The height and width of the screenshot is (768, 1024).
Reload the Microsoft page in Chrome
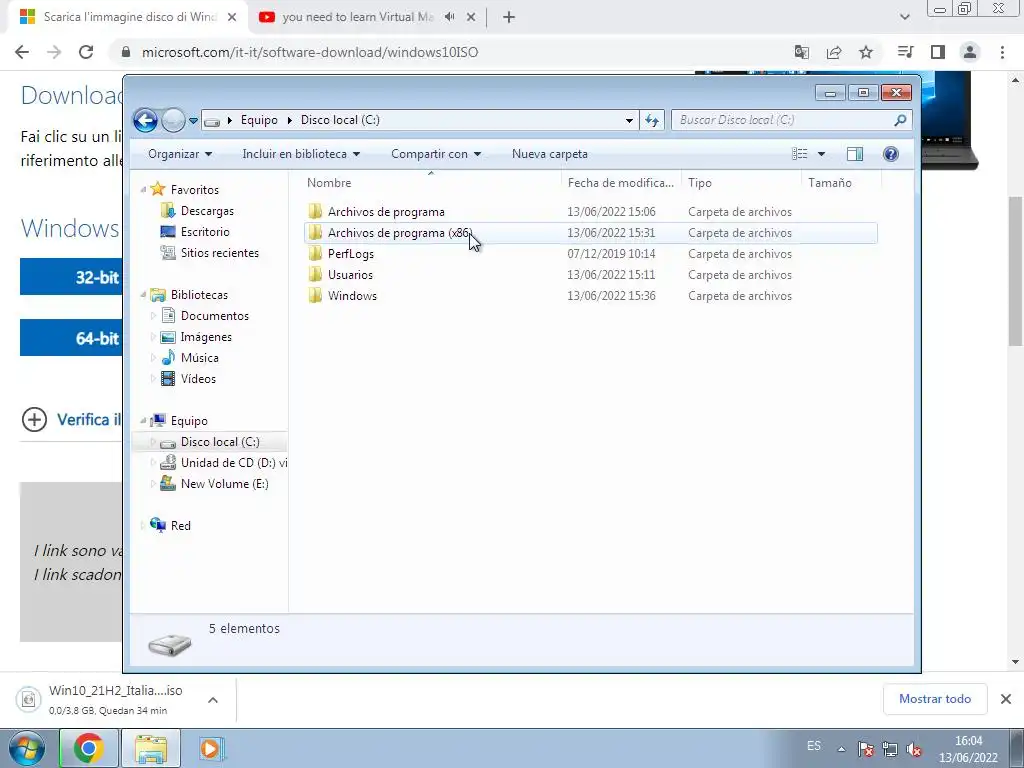[86, 52]
